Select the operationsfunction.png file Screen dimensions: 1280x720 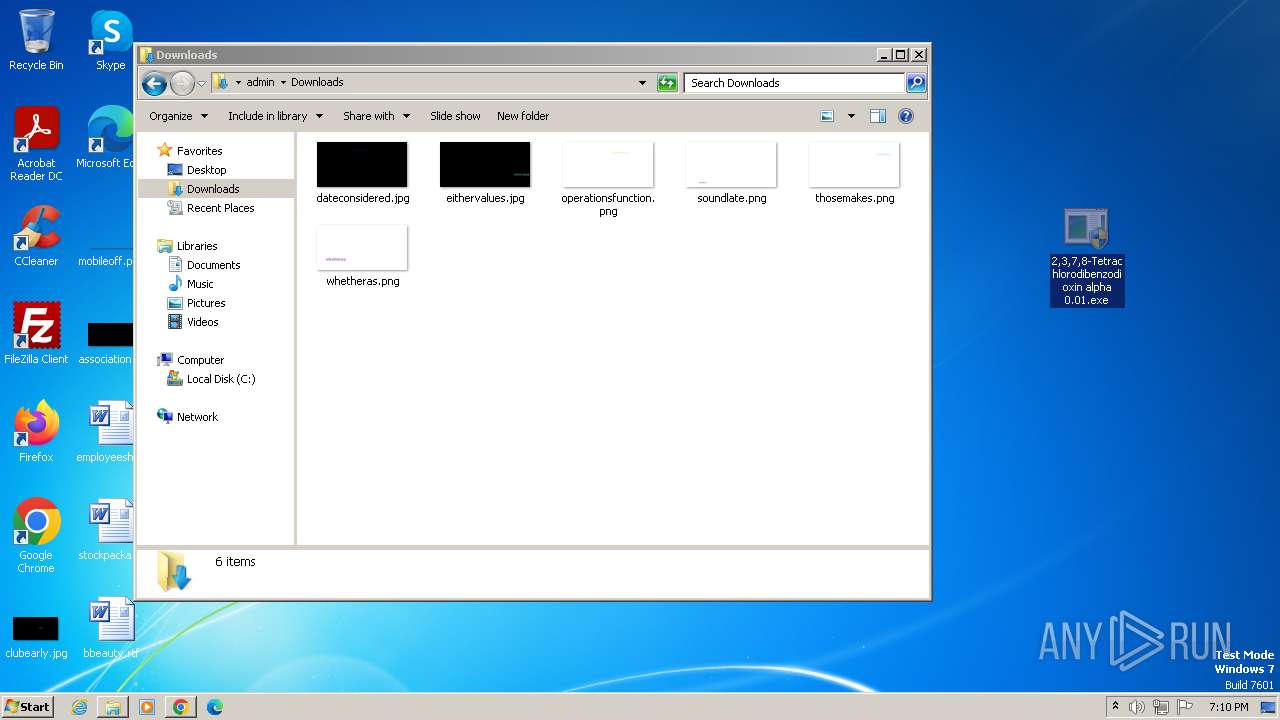click(x=608, y=179)
